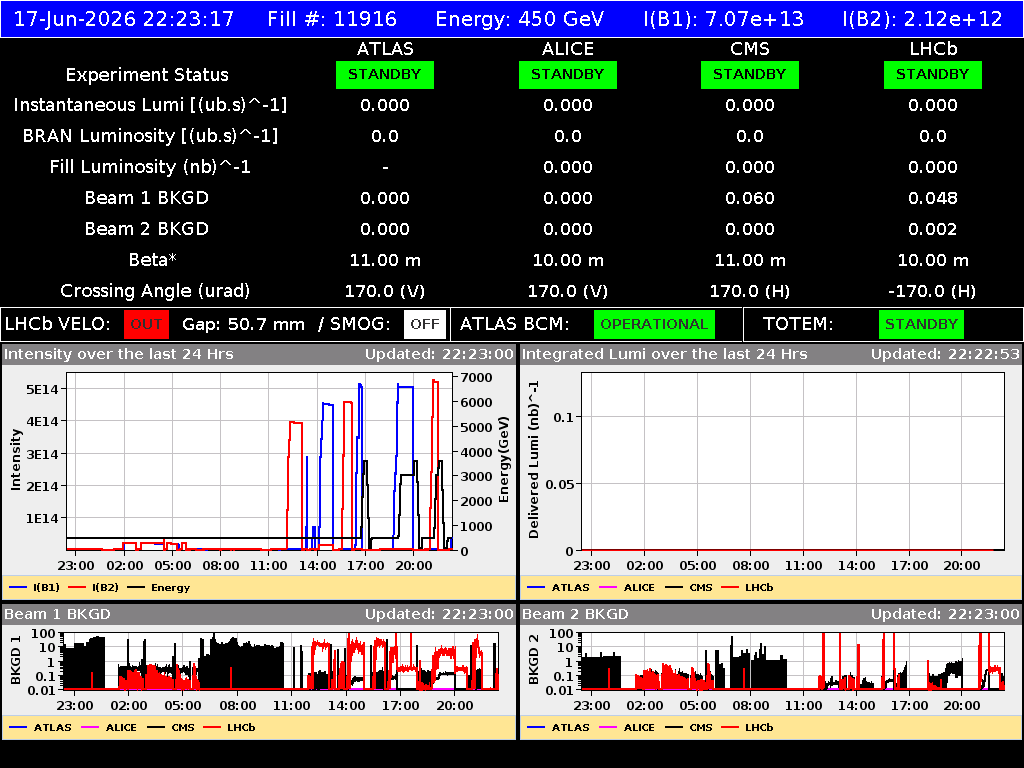1024x768 pixels.
Task: Click the Fill Luminosity (nb)^-1 row label
Action: pos(150,167)
